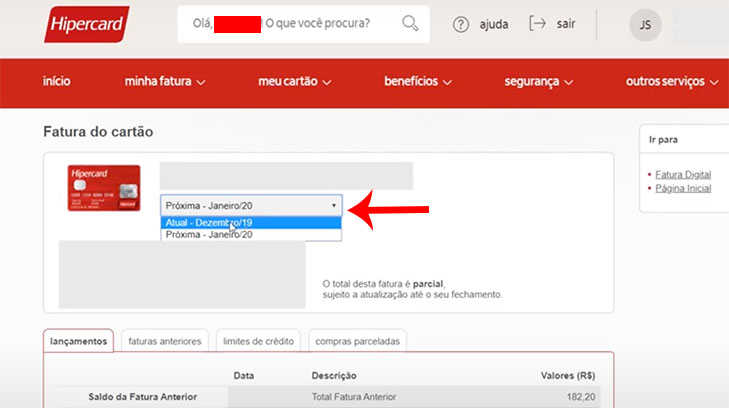
Task: Click the sair text link
Action: click(566, 24)
